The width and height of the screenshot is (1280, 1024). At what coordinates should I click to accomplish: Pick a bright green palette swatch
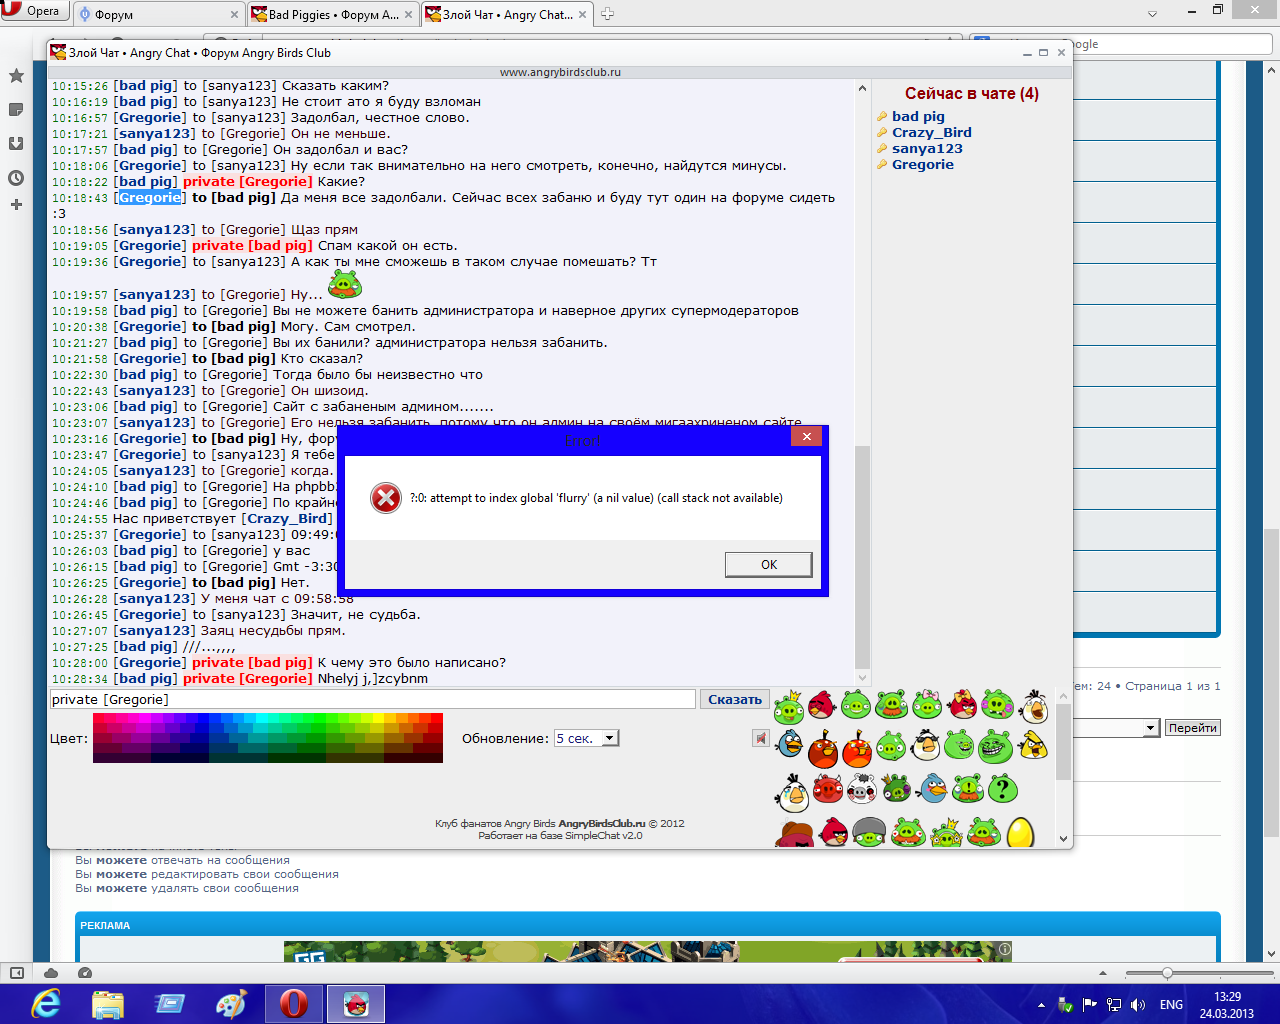tap(320, 719)
